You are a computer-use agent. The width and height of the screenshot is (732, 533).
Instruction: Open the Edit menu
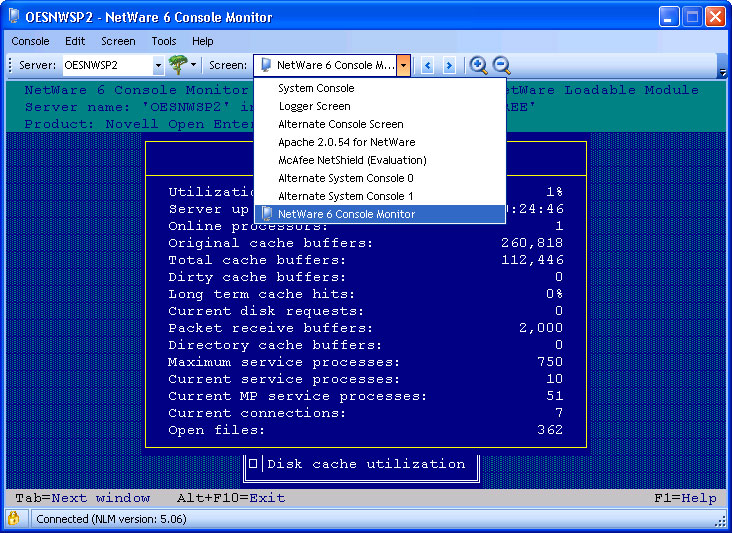(75, 41)
